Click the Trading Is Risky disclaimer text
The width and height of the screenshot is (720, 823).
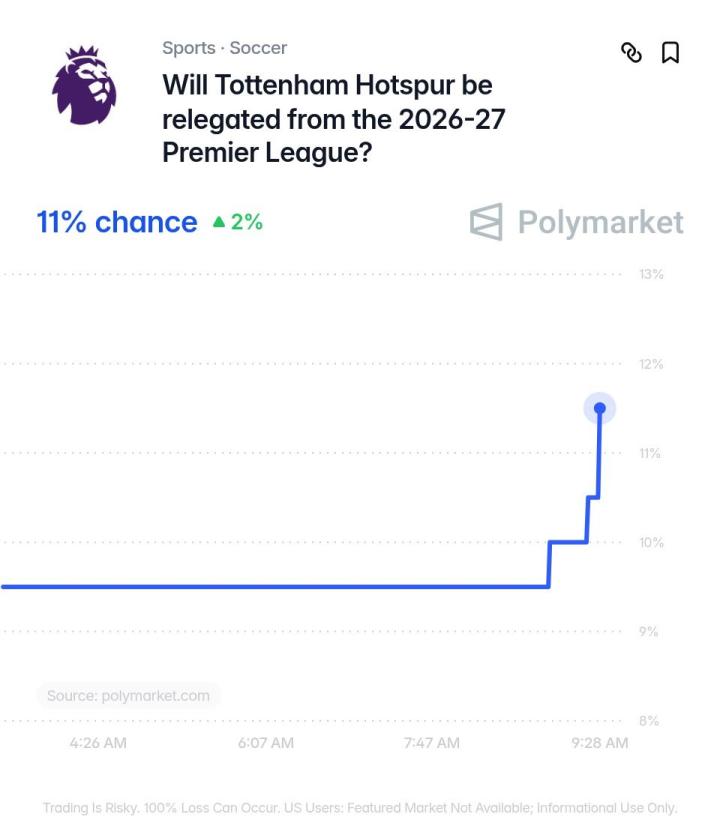pyautogui.click(x=360, y=808)
